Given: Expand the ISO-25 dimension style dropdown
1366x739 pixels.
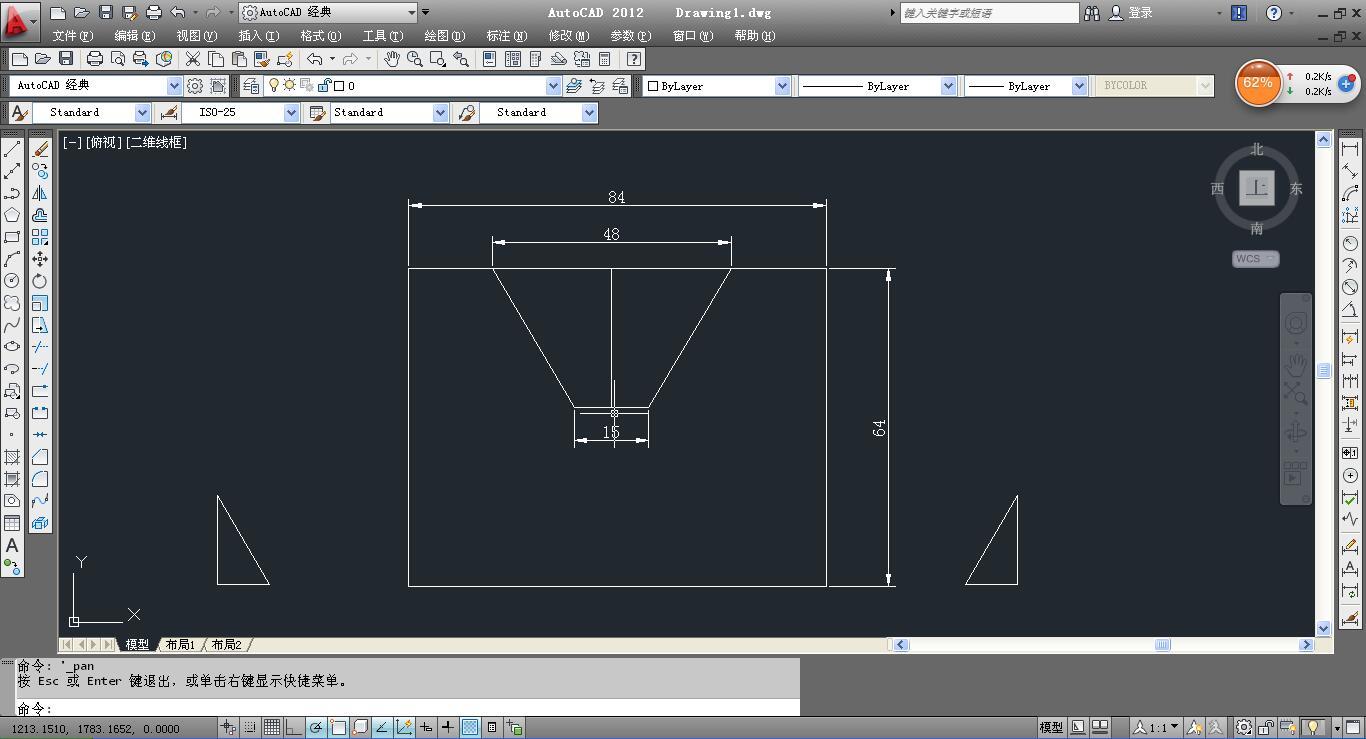Looking at the screenshot, I should (291, 113).
